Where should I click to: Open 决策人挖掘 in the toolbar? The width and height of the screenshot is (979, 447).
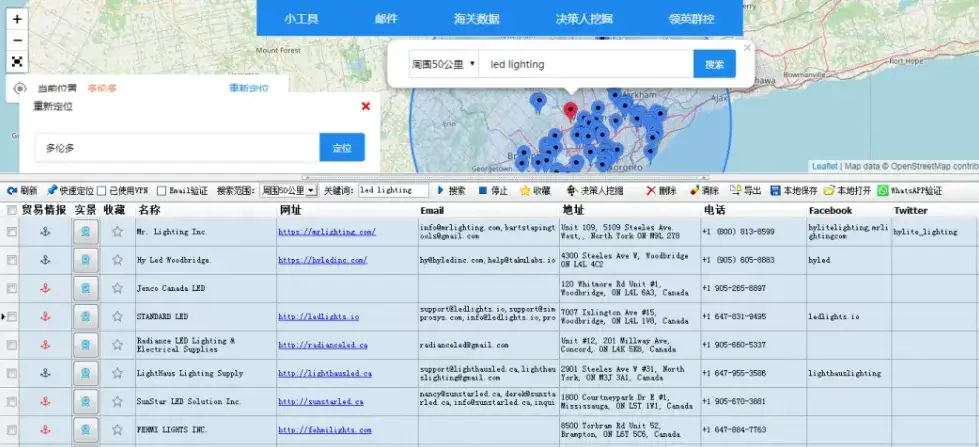[594, 190]
